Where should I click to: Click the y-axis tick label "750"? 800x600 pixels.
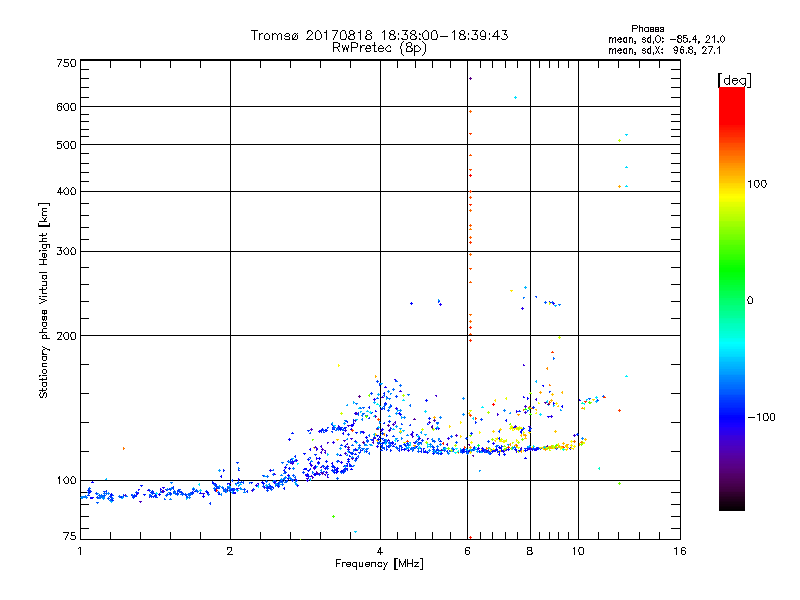click(66, 63)
